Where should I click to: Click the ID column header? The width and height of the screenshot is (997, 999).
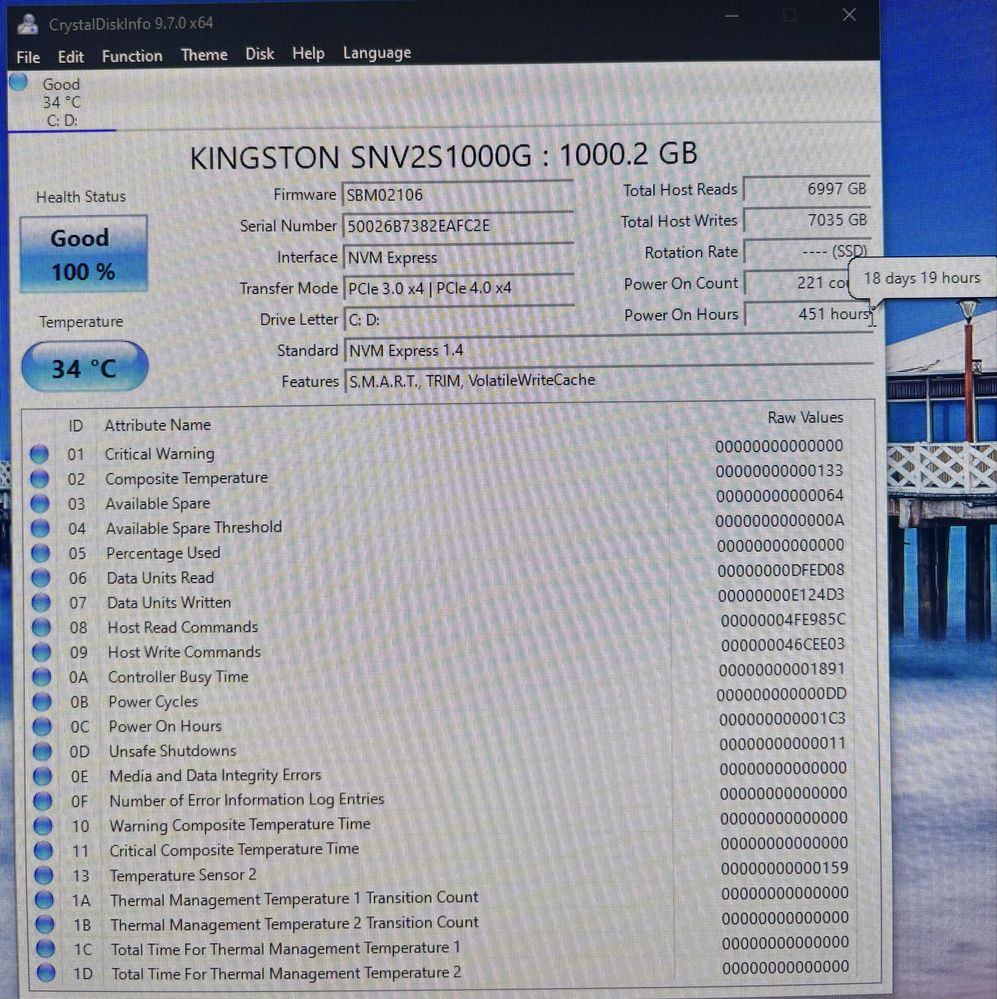coord(76,426)
